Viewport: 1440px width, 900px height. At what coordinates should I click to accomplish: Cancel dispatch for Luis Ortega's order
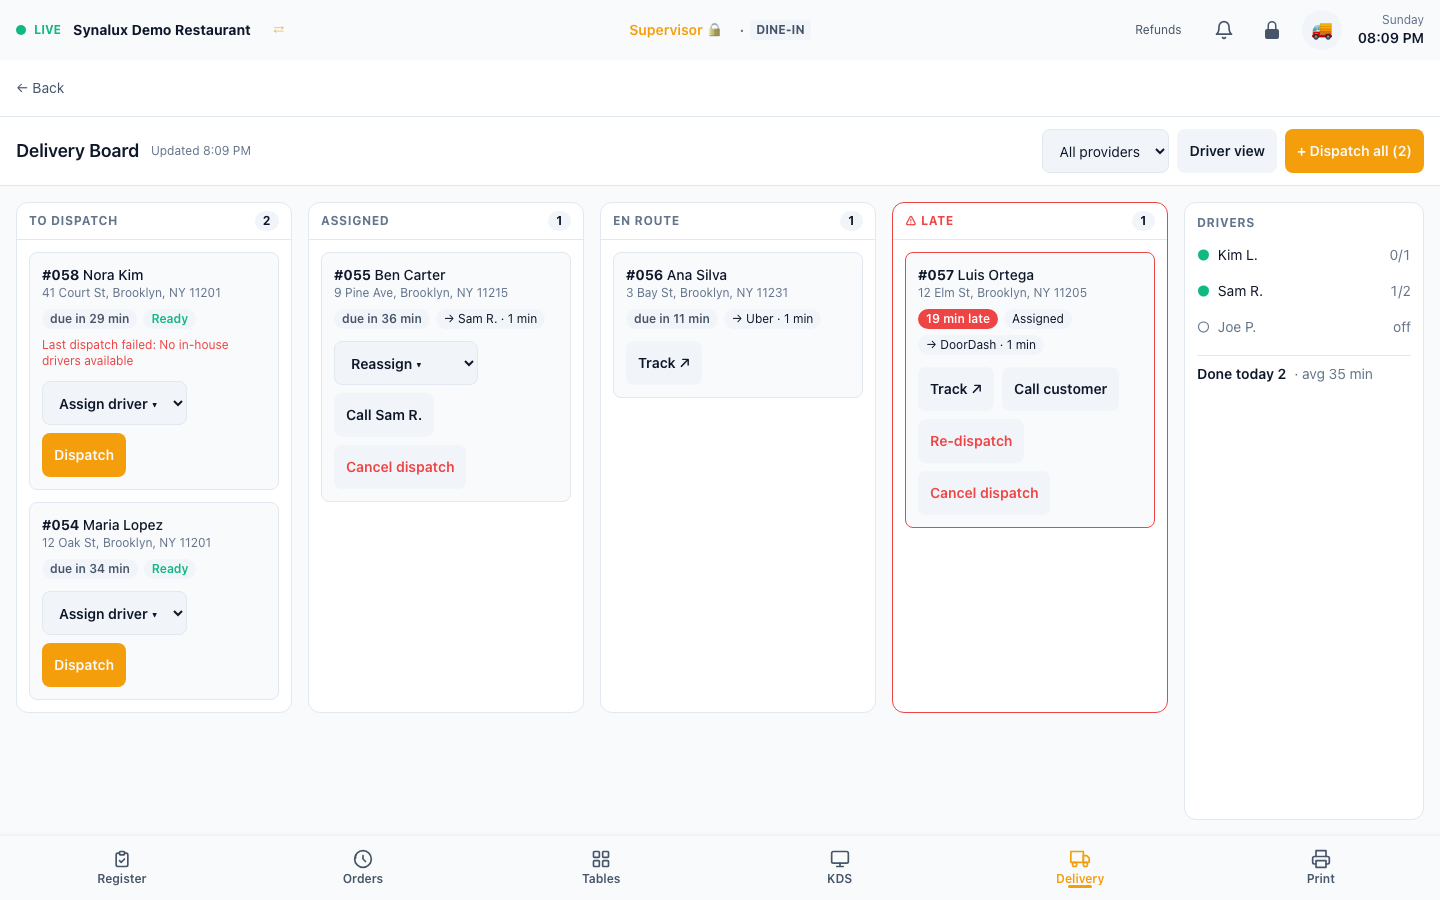point(984,493)
